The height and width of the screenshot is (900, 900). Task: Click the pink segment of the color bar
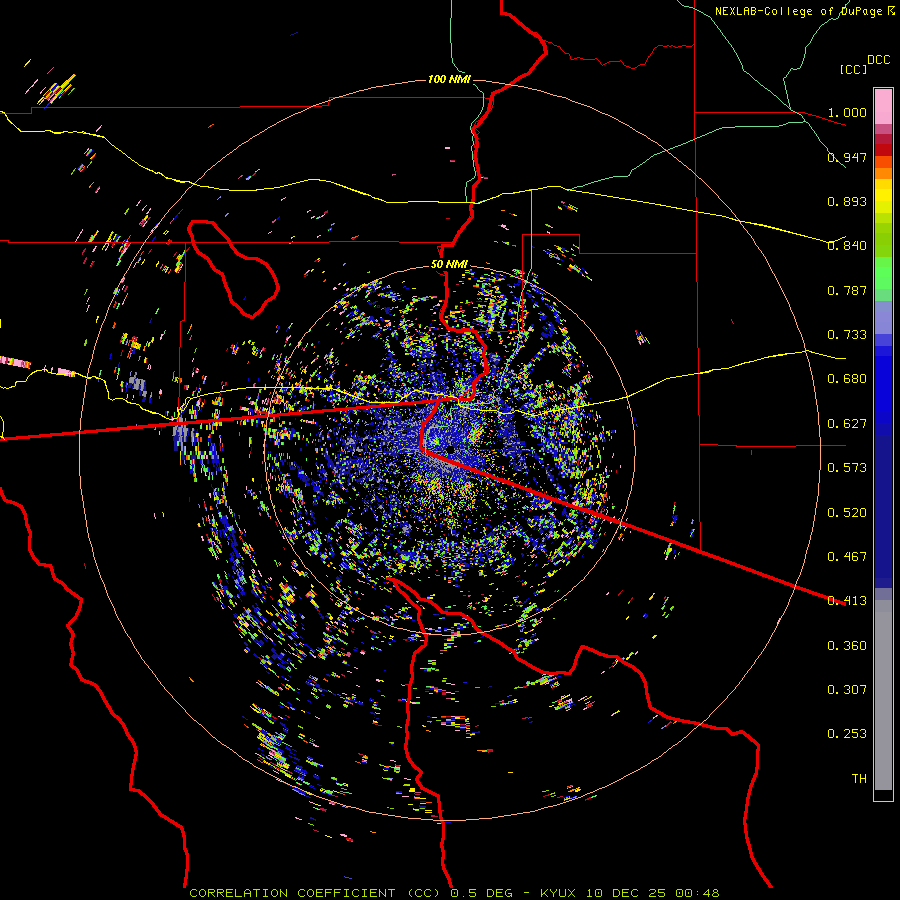[x=883, y=107]
